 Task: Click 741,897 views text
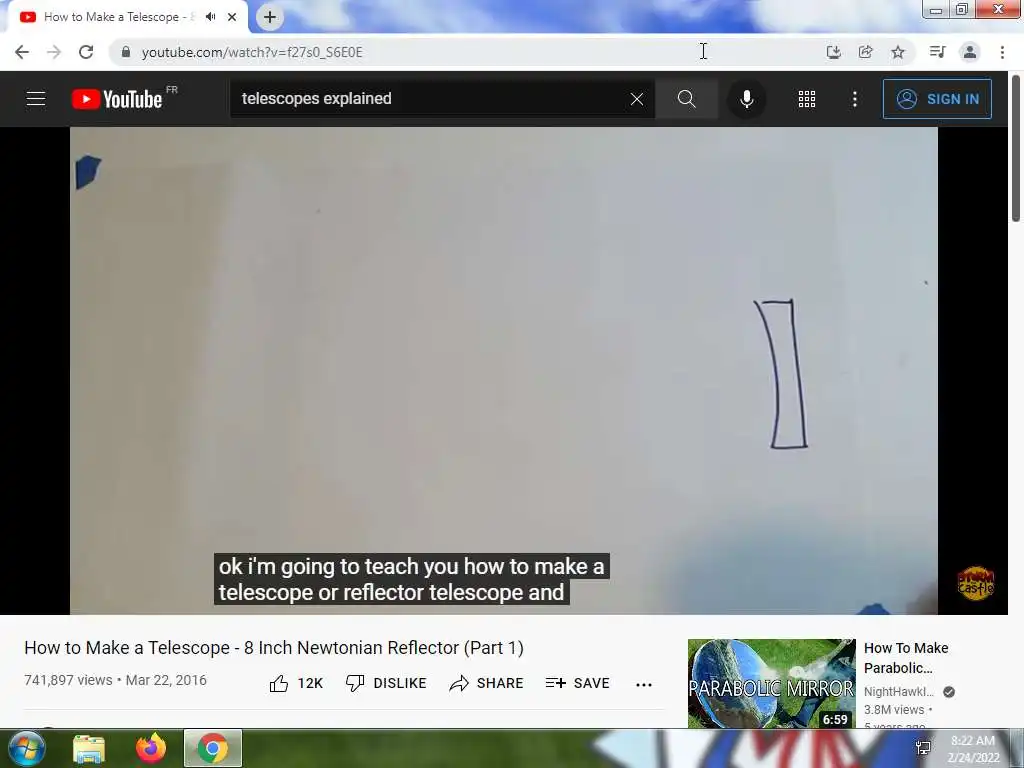tap(68, 680)
